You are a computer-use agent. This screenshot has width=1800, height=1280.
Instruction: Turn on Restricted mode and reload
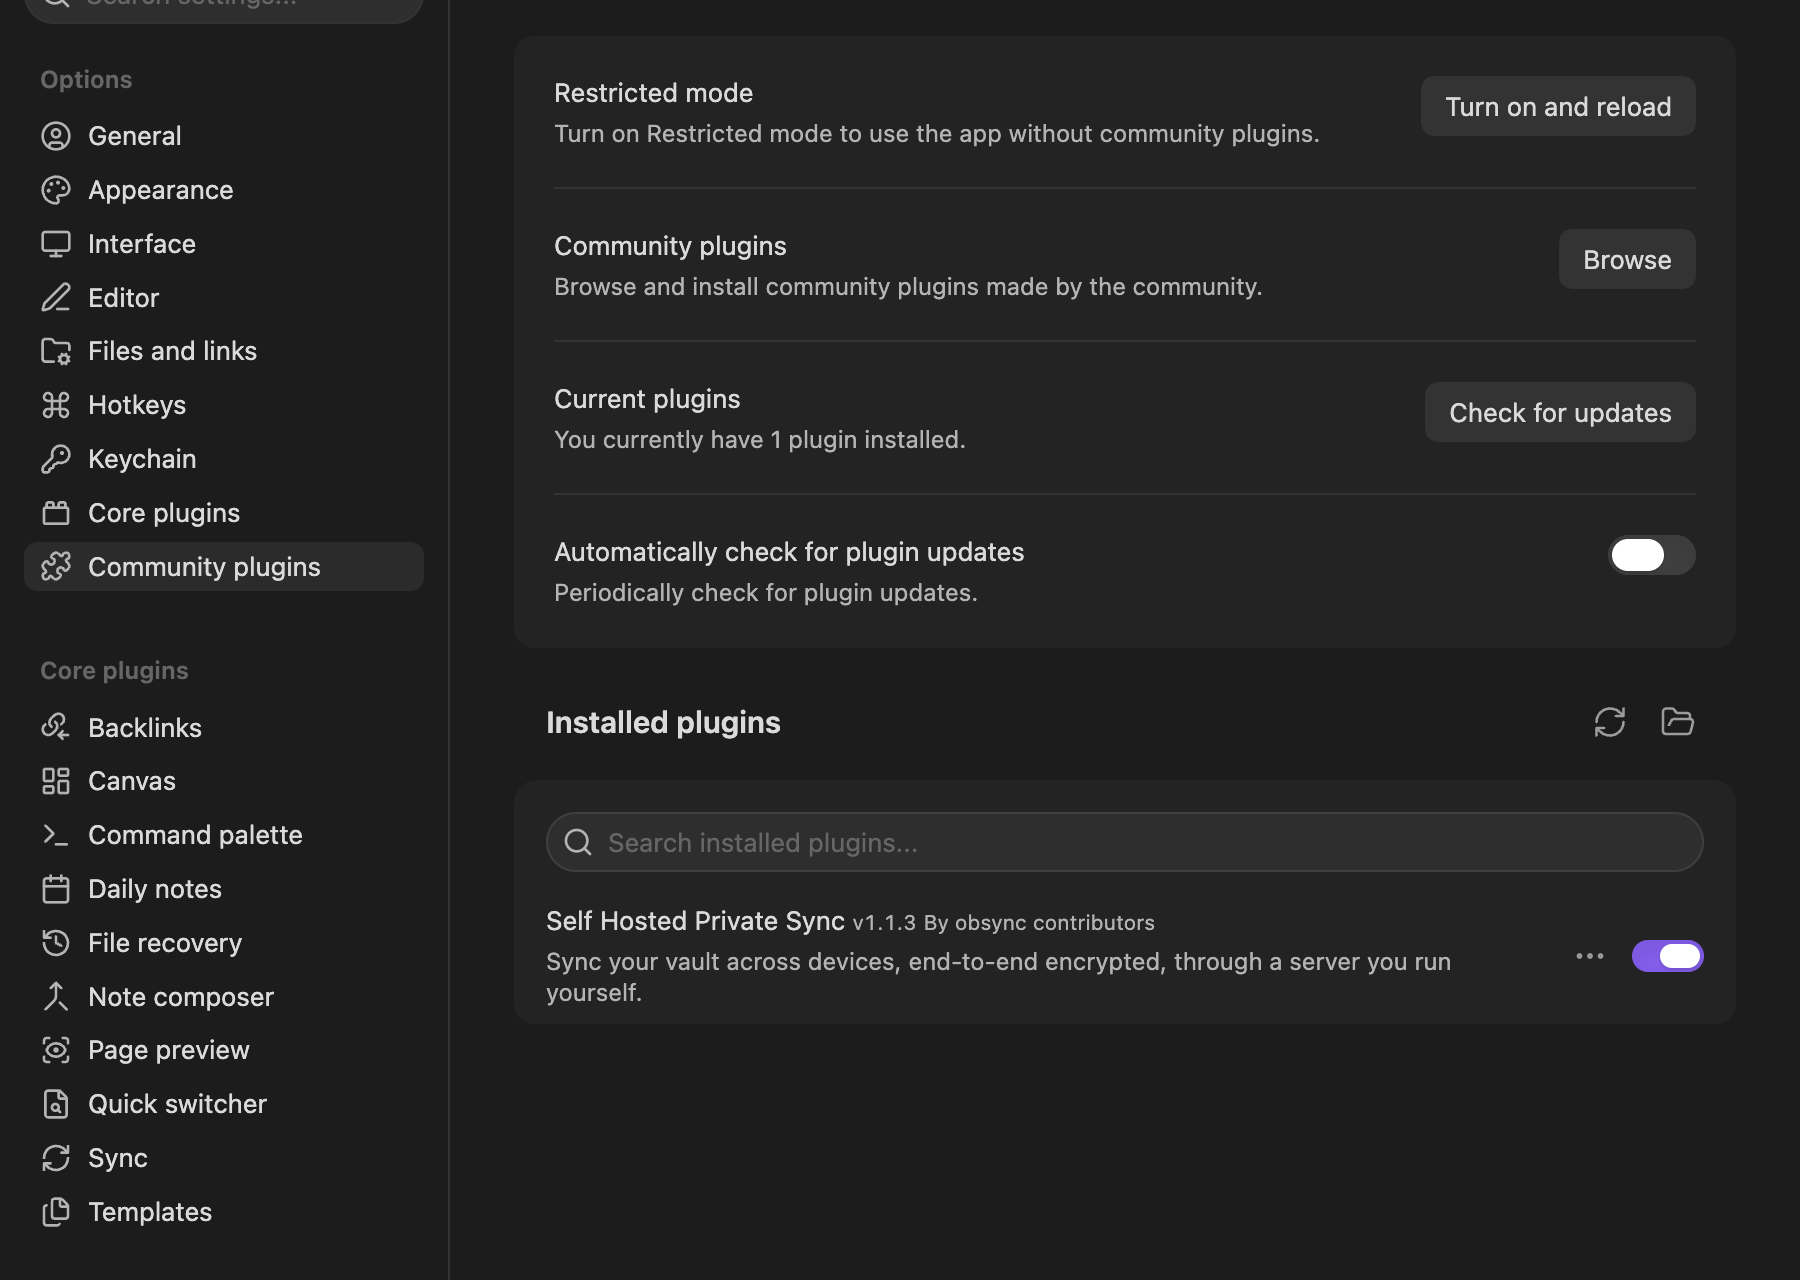pos(1558,106)
